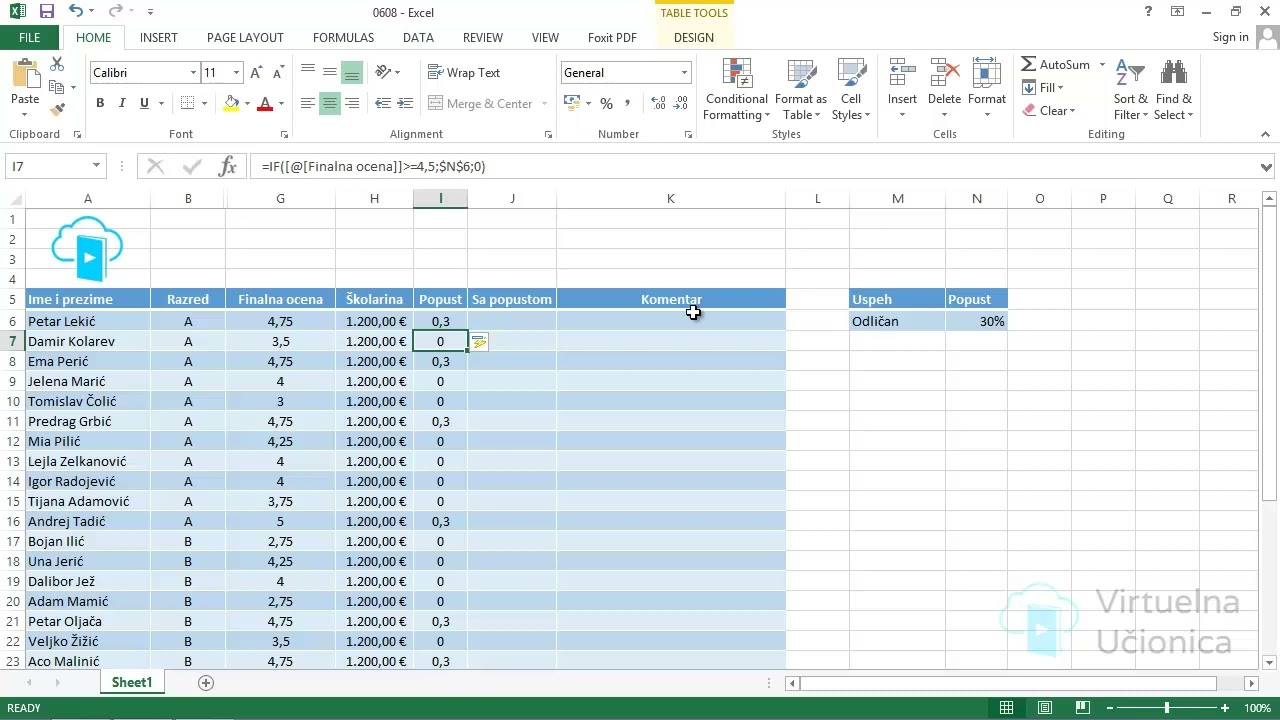Click the Increase Decimal icon
This screenshot has width=1280, height=720.
(x=657, y=104)
